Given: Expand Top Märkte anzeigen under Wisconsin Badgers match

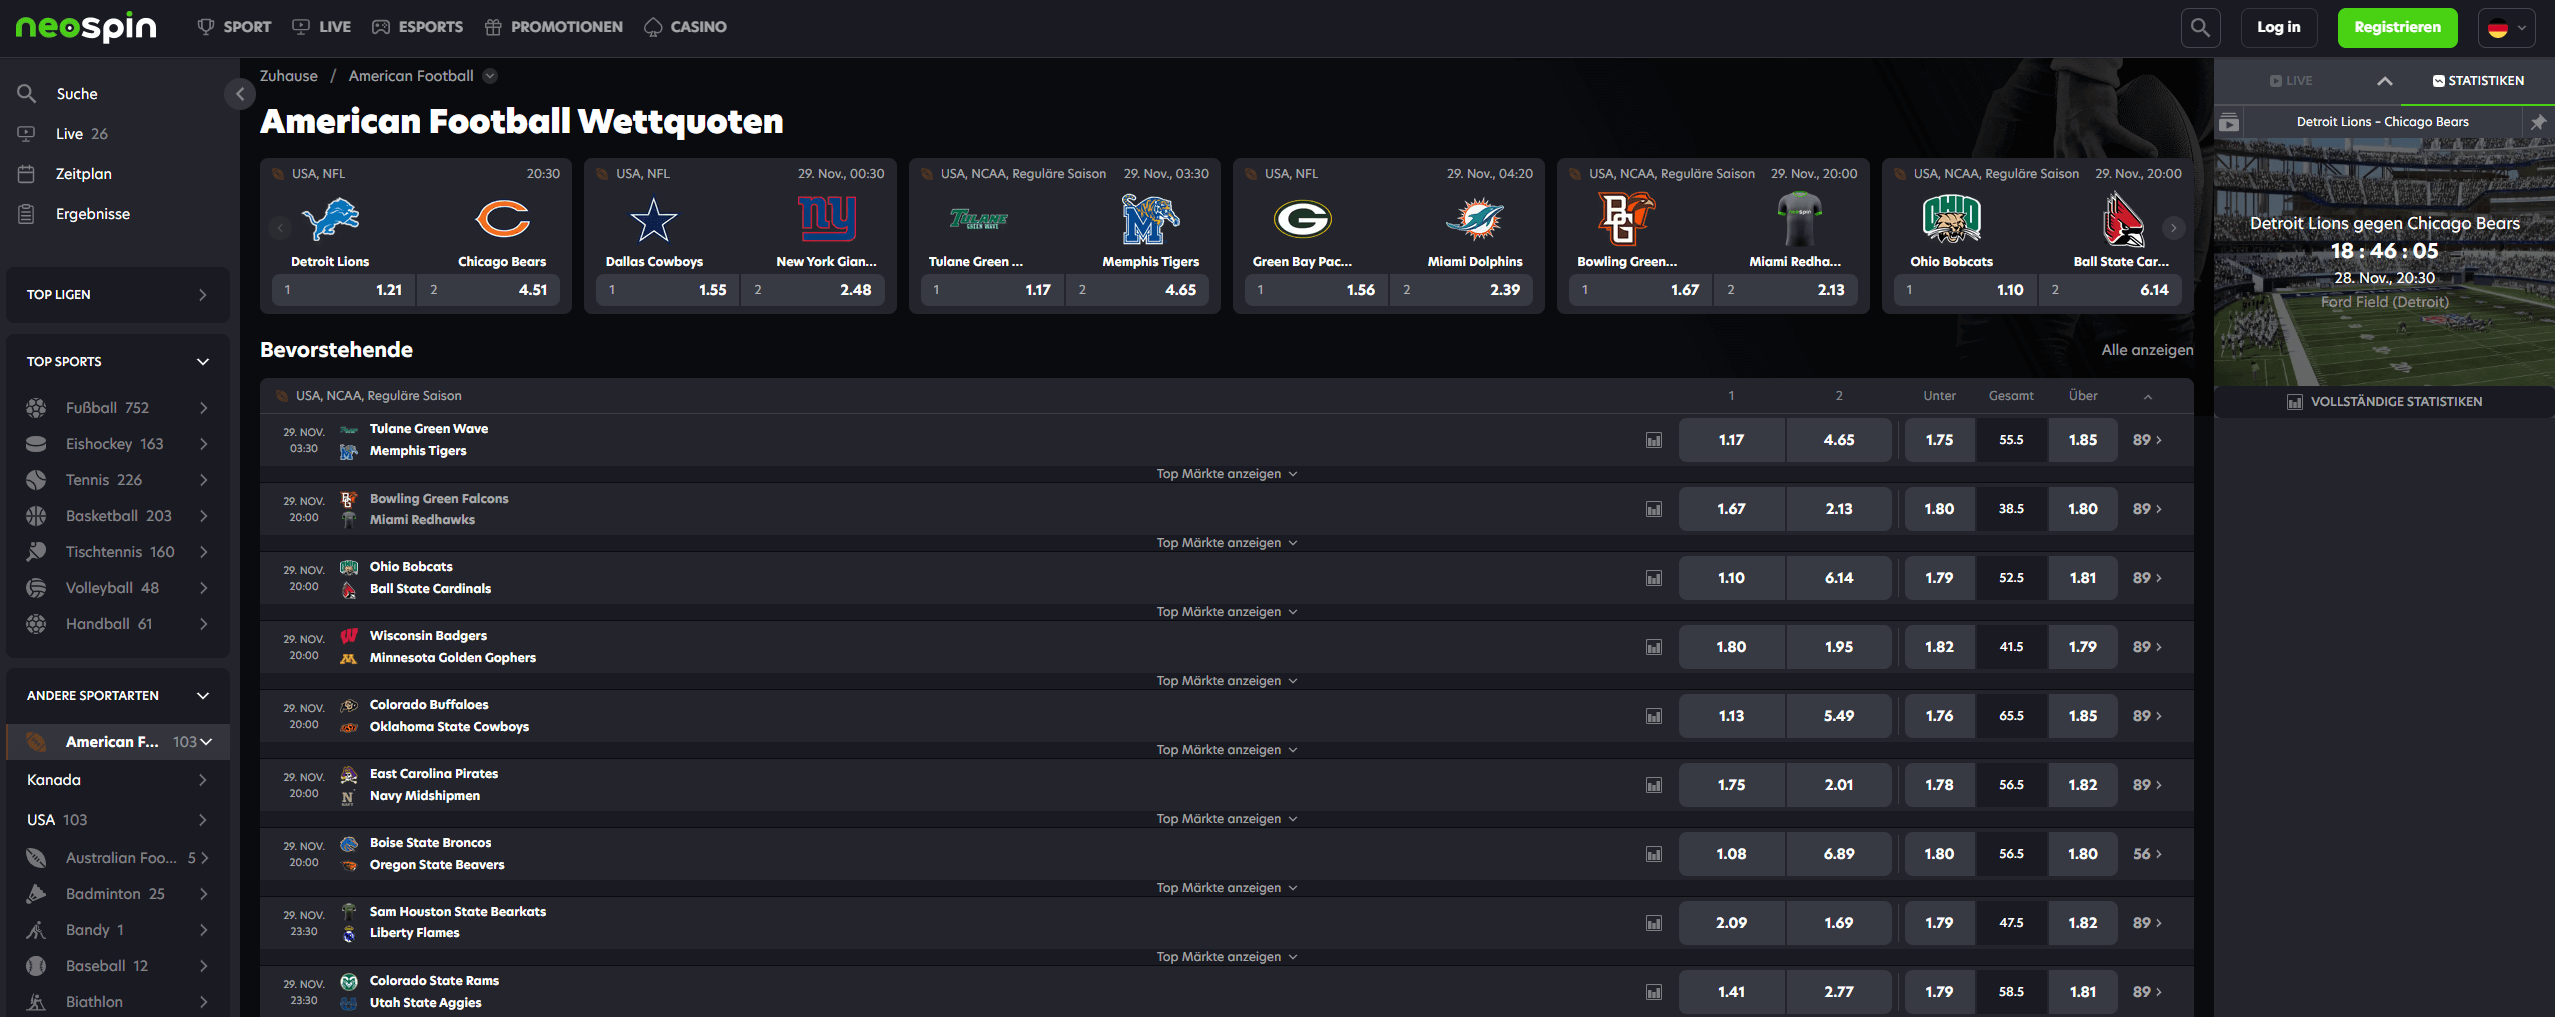Looking at the screenshot, I should 1227,681.
